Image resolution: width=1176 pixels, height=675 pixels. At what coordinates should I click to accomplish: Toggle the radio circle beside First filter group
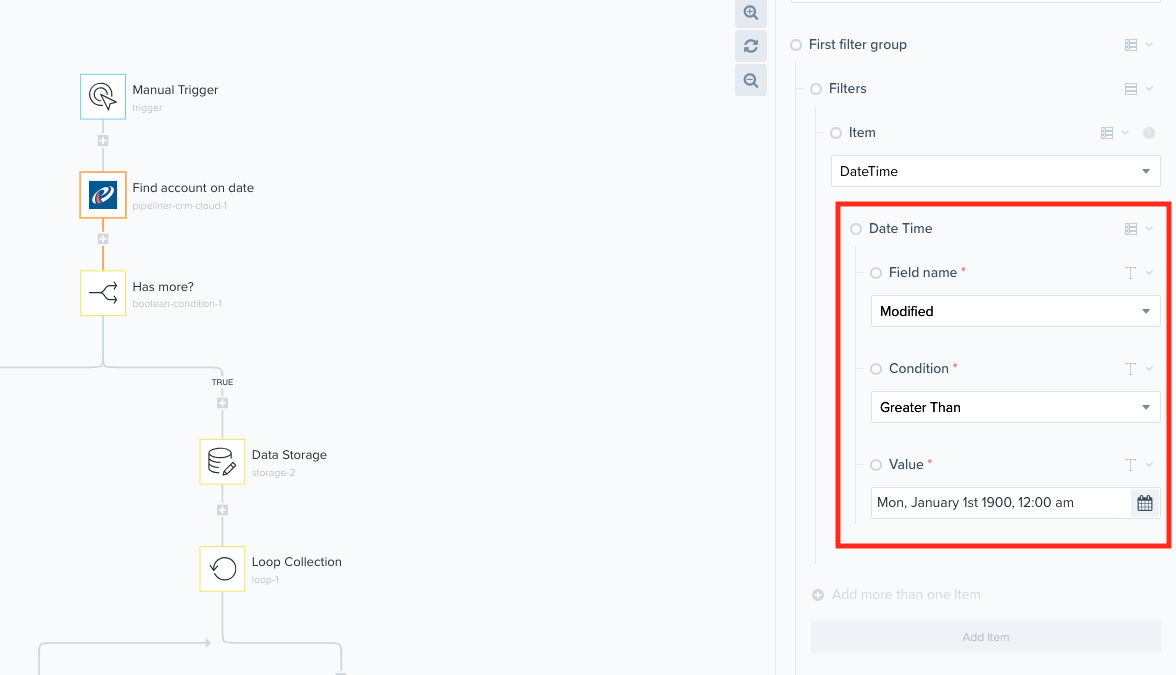(x=796, y=45)
